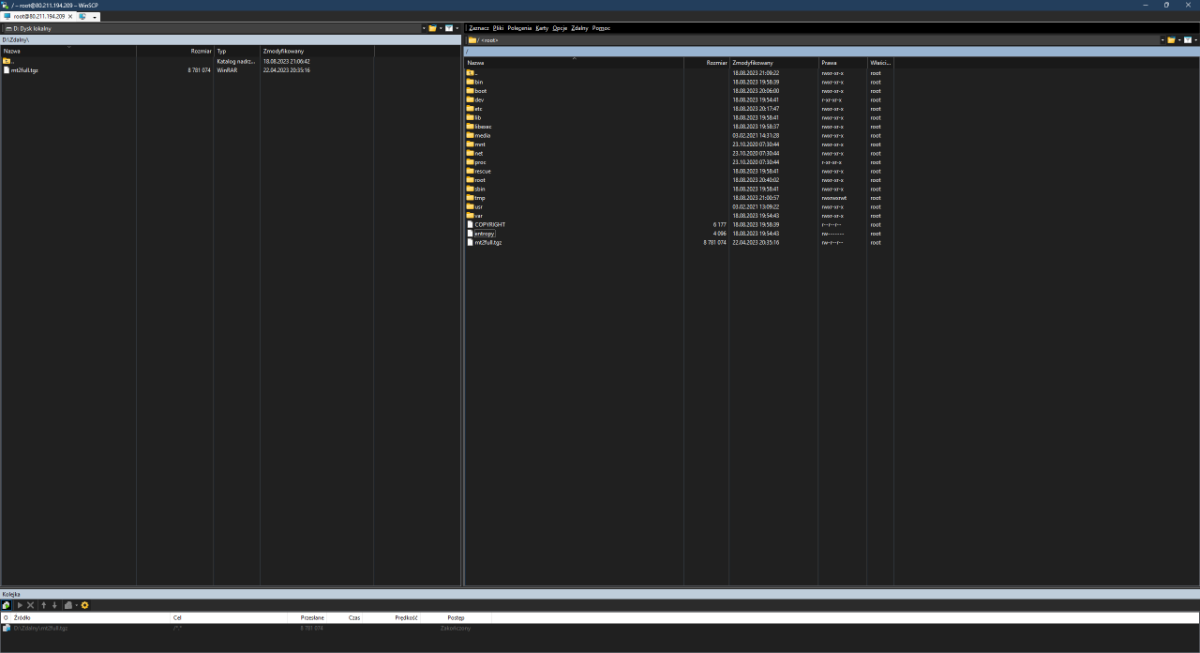The height and width of the screenshot is (653, 1200).
Task: Close the root@80.211.194.209 session tab
Action: coord(70,17)
